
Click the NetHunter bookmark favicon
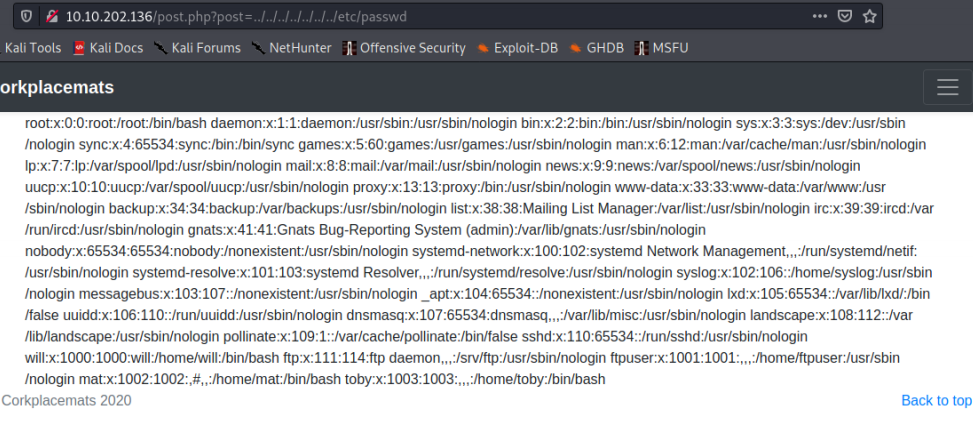[x=258, y=48]
